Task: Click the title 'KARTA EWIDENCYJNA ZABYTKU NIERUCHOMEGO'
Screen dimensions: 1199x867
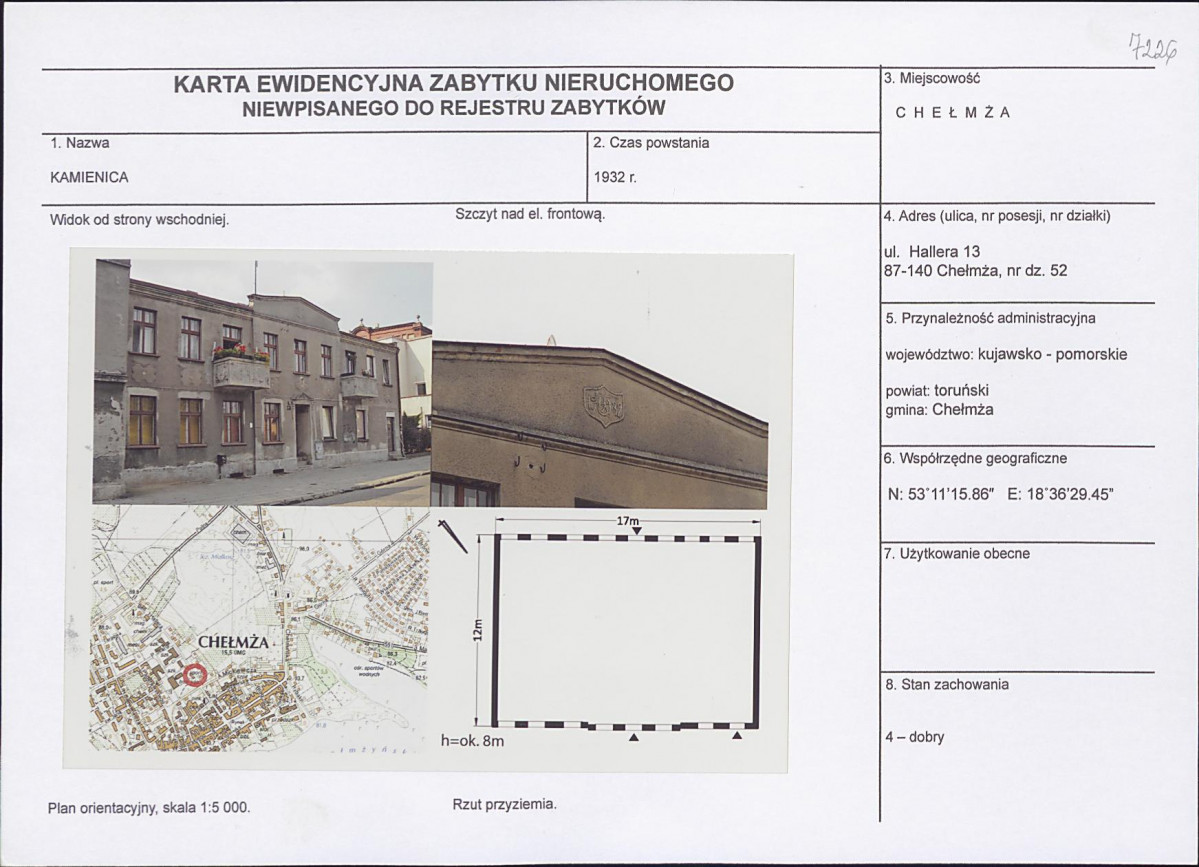Action: click(453, 83)
